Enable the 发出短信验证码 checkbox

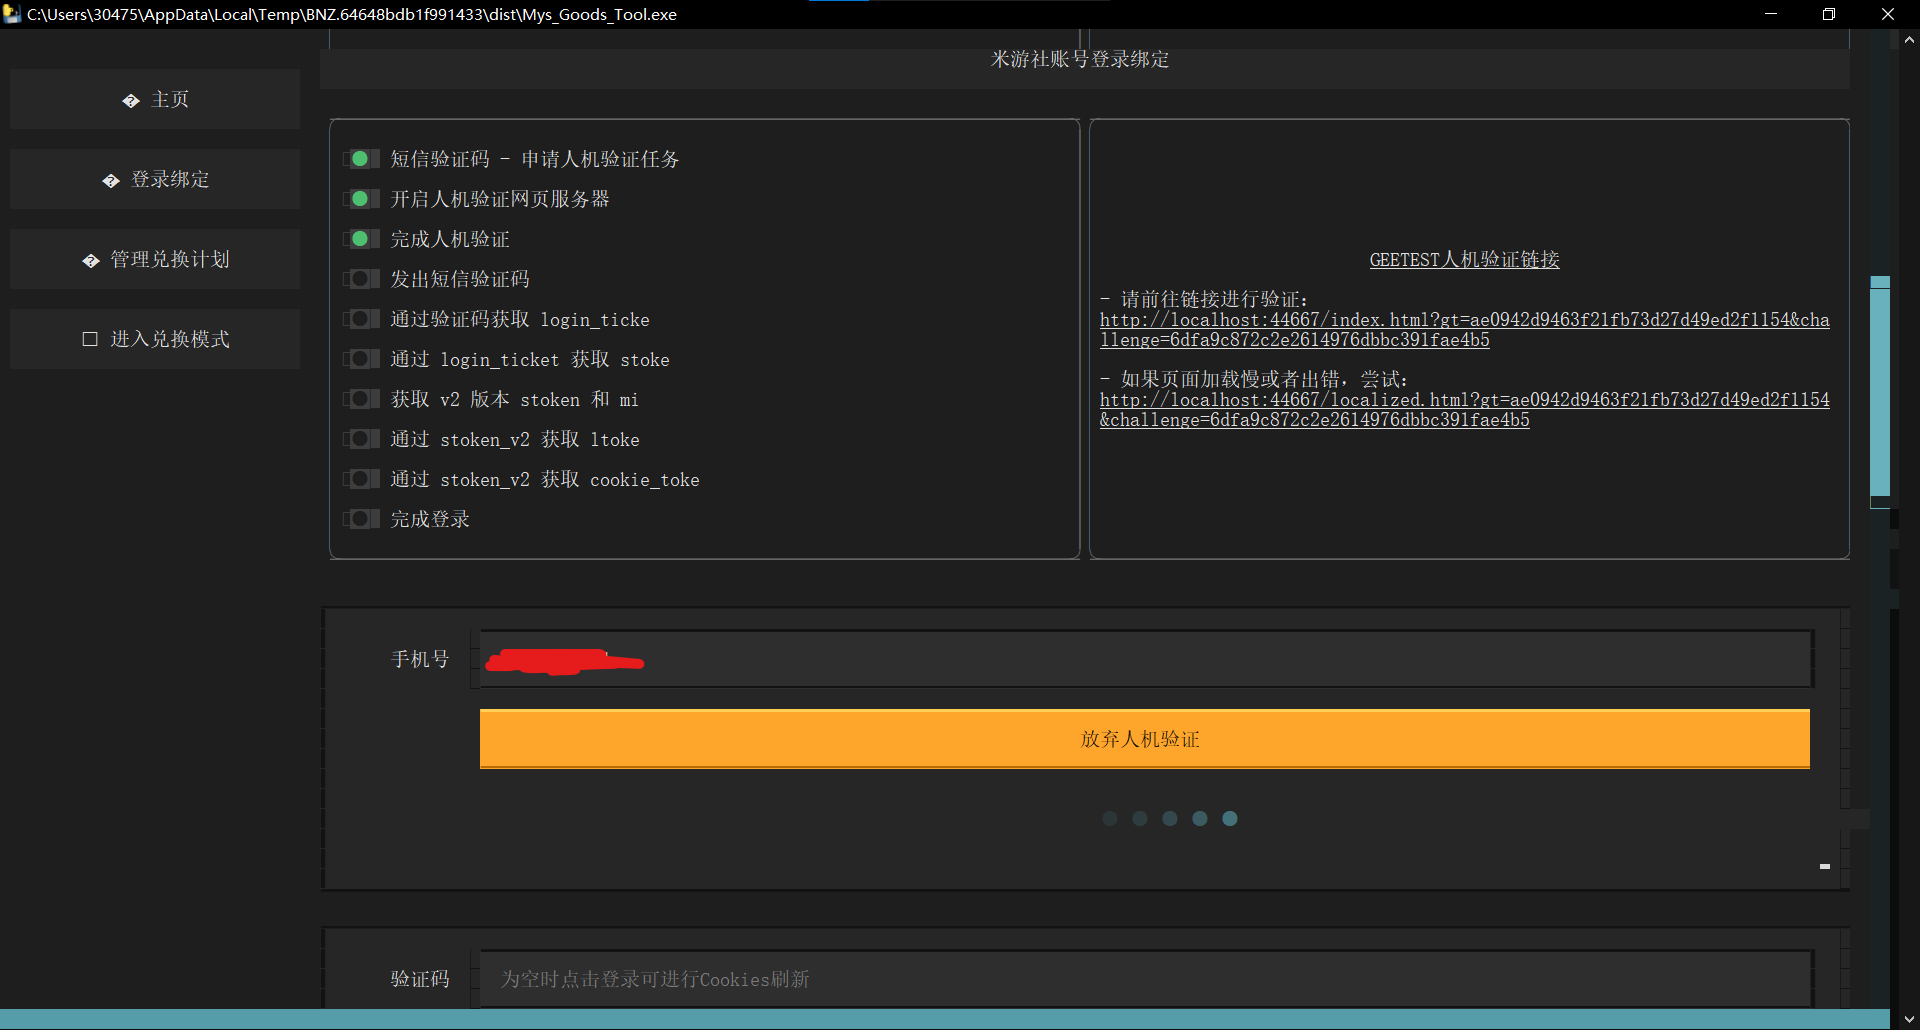(x=361, y=278)
